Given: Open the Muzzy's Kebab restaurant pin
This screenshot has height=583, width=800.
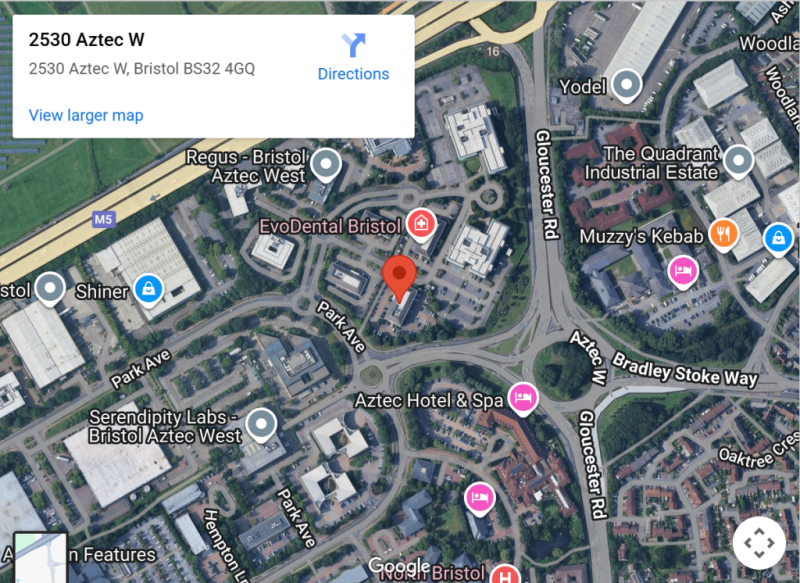Looking at the screenshot, I should (x=723, y=235).
